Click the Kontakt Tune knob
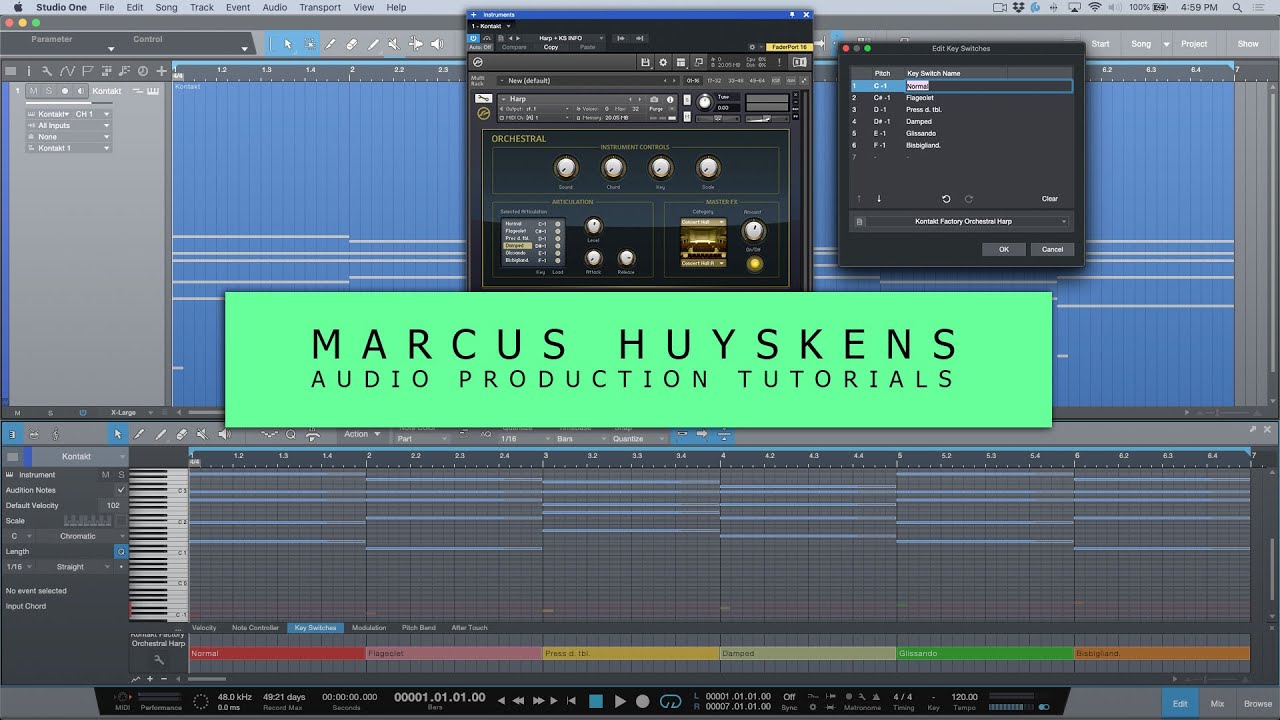 705,102
